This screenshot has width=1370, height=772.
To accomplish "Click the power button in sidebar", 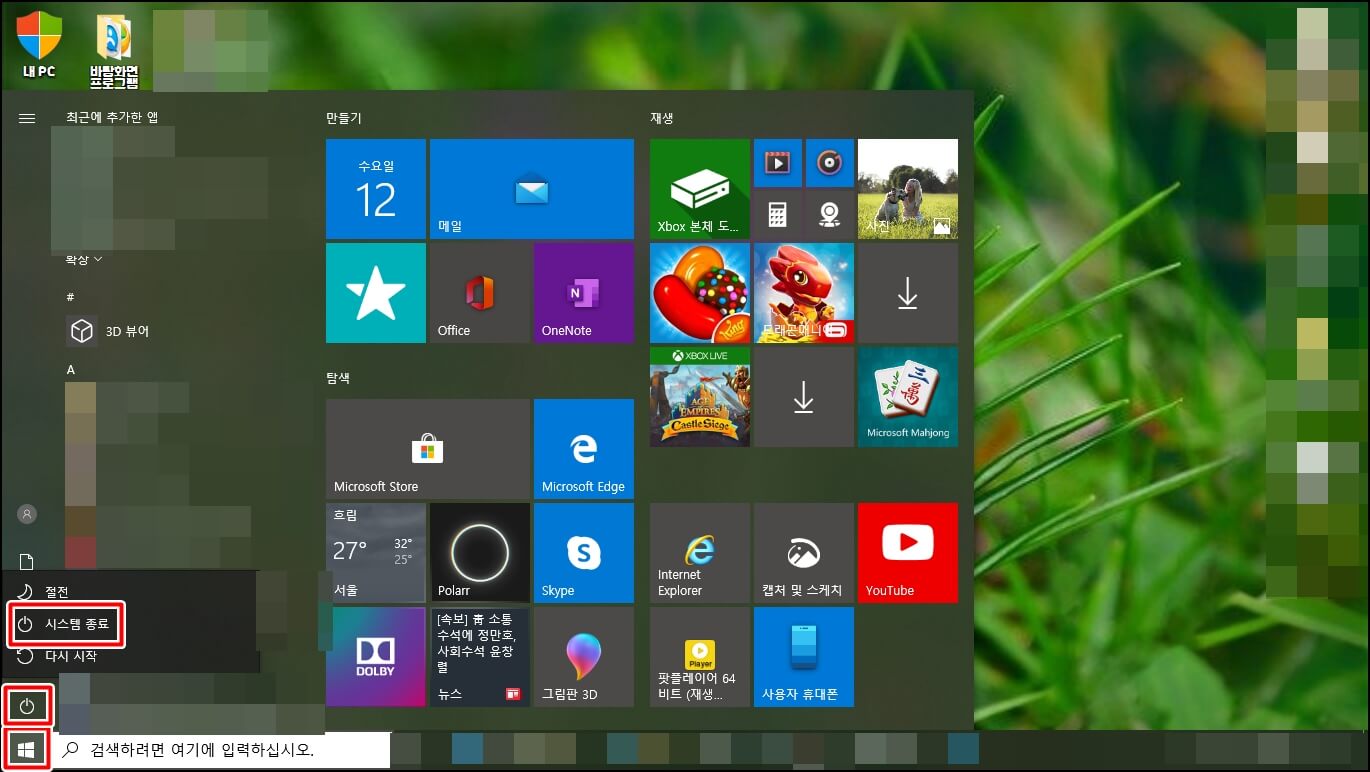I will click(x=27, y=707).
